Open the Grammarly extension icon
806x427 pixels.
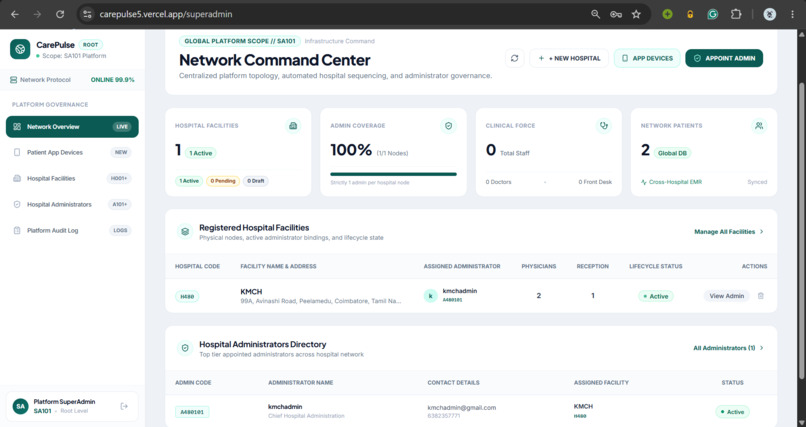[712, 14]
